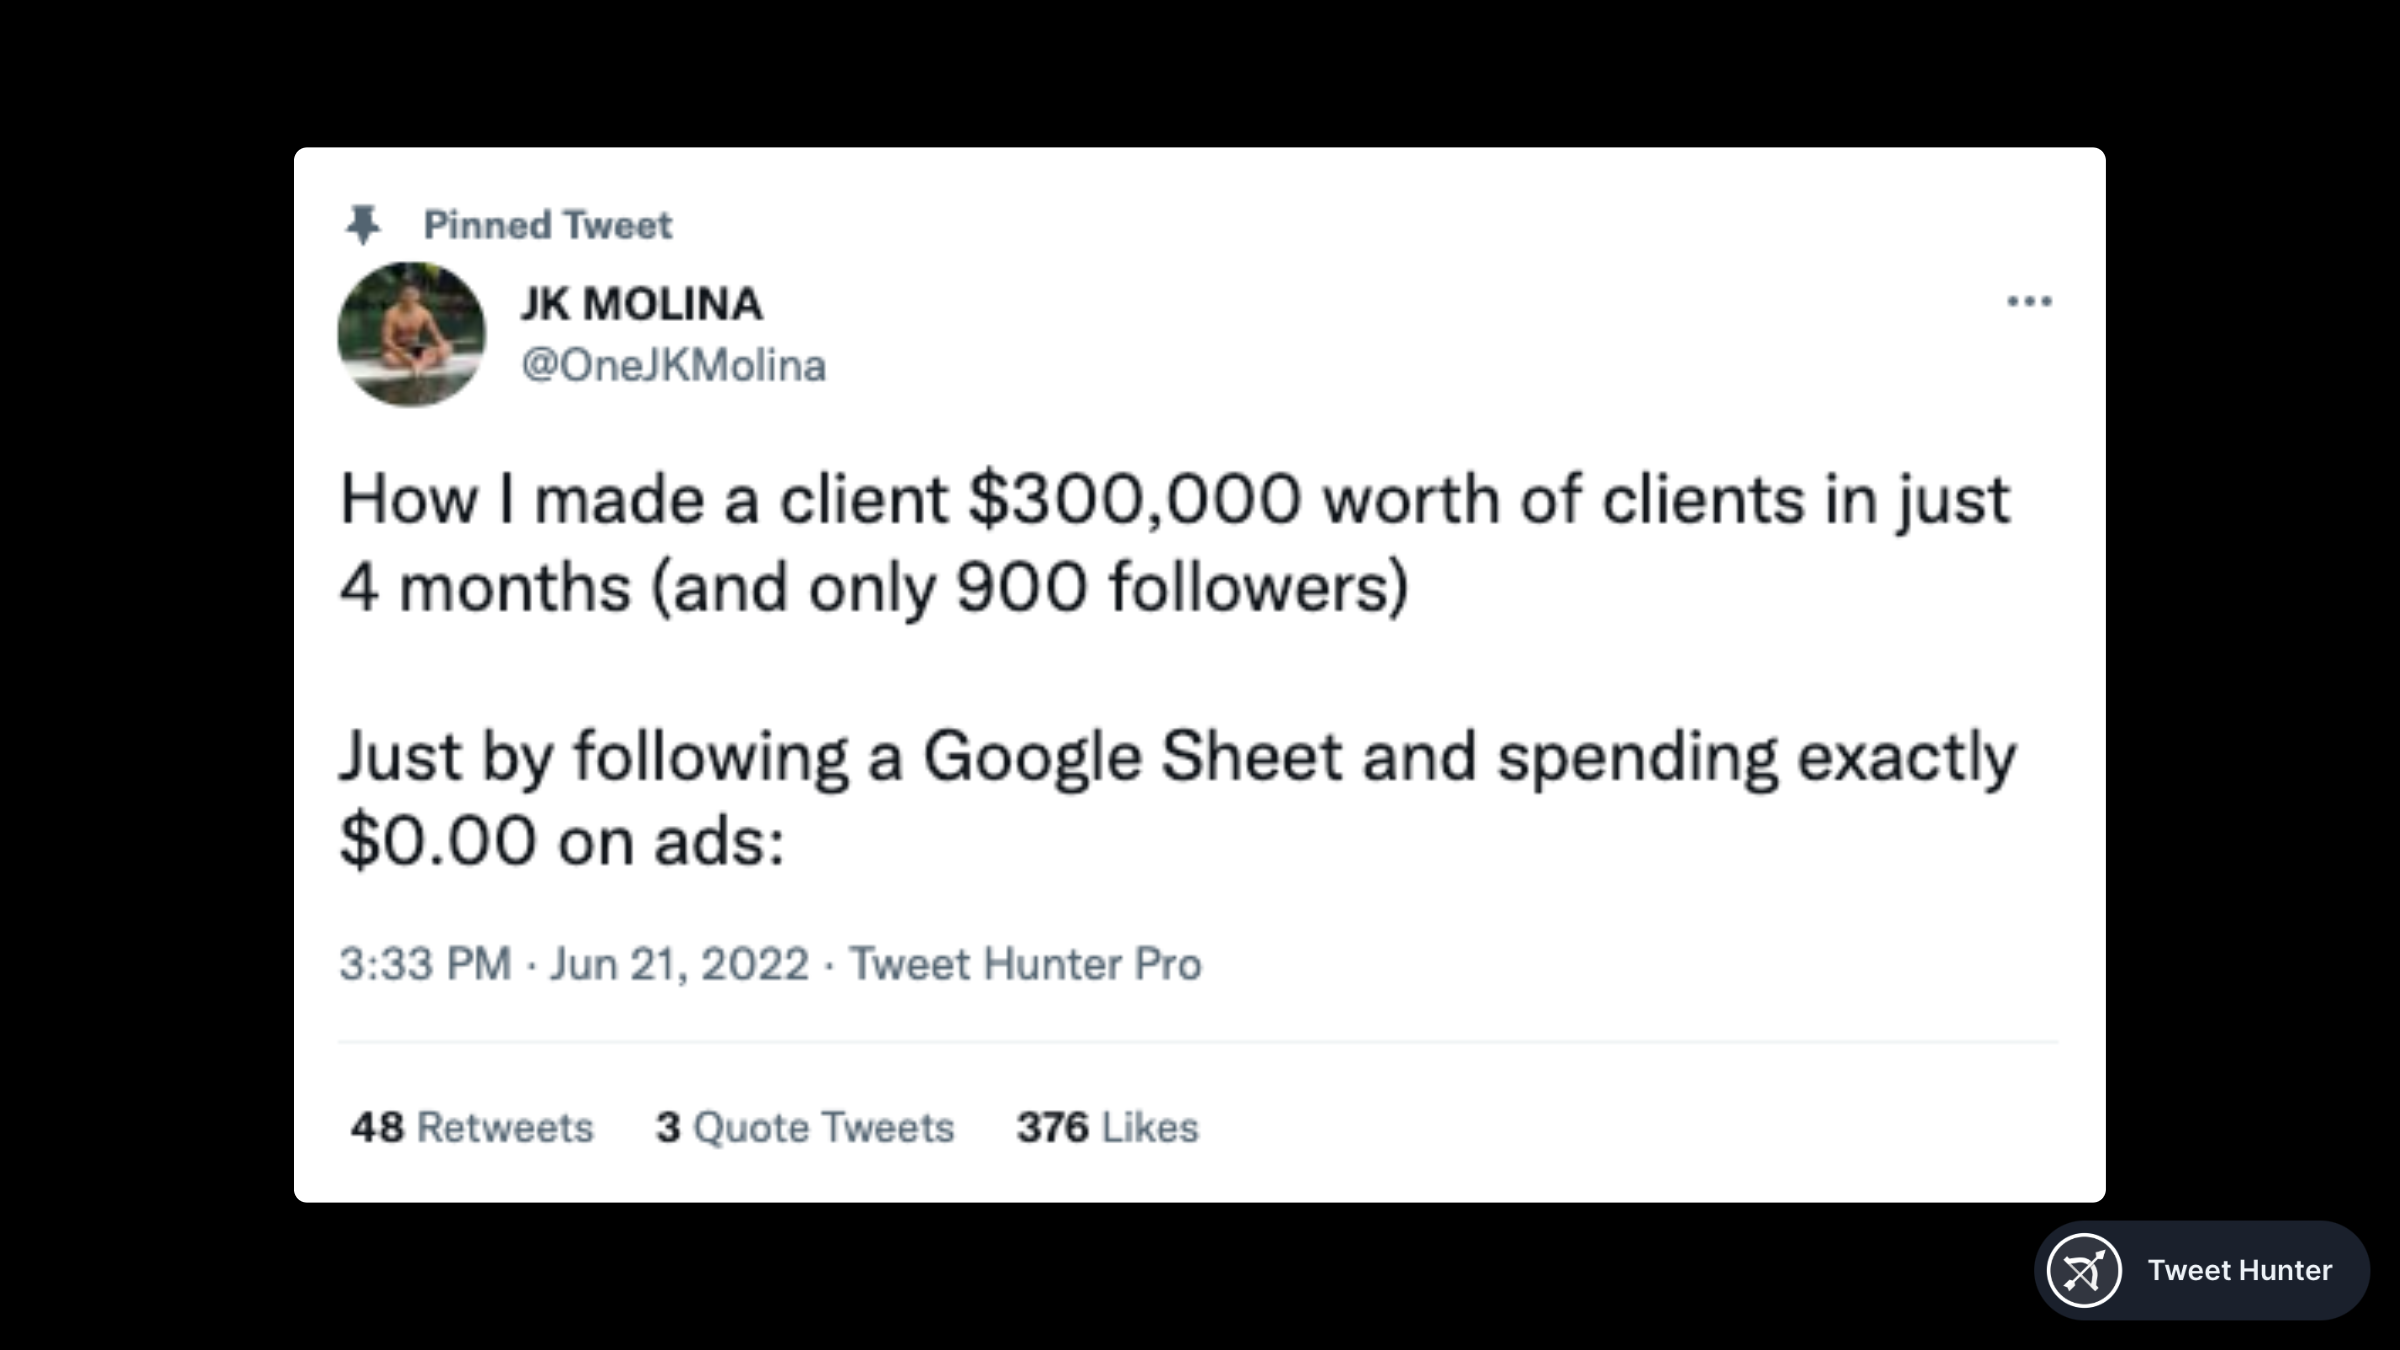Click the Pinned Tweet label
Screen dimensions: 2400x1350
pos(547,225)
